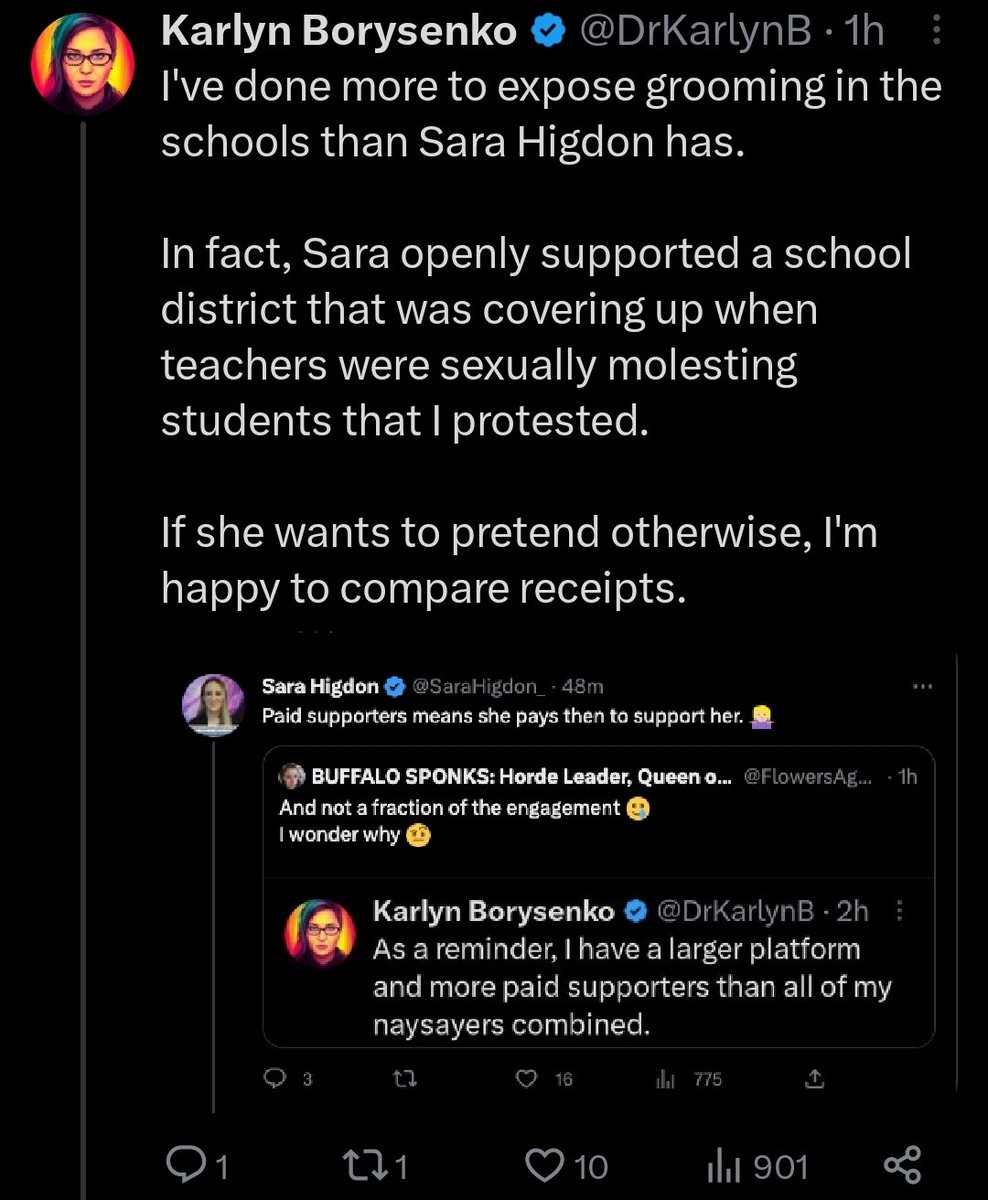Like the main post with 10 likes
This screenshot has width=988, height=1200.
pos(543,1166)
